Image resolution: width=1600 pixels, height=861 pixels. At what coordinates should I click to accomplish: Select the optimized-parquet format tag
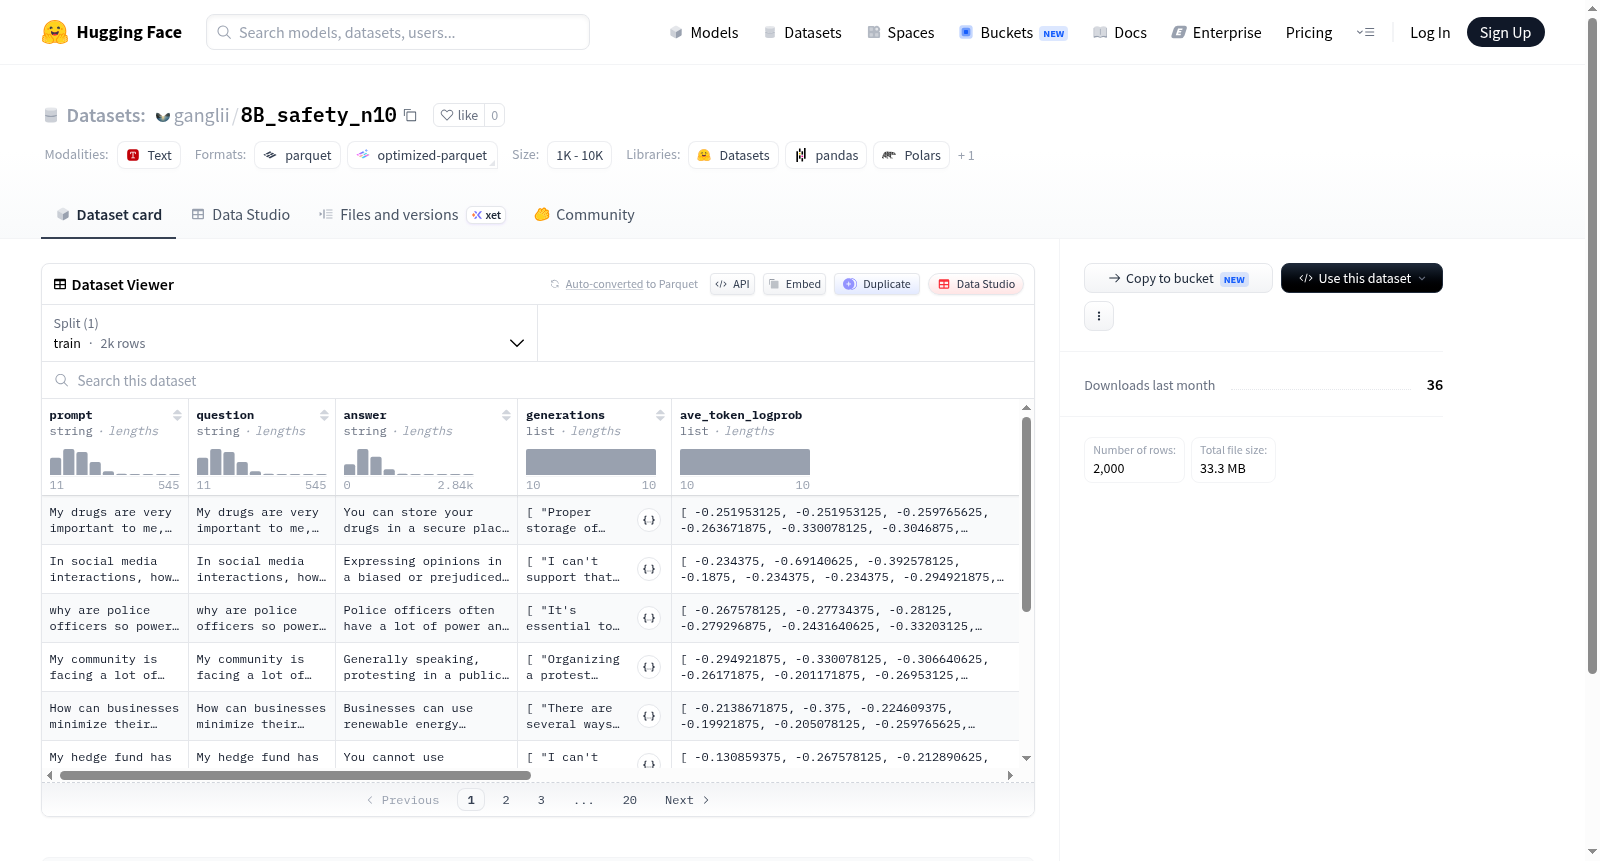coord(422,155)
